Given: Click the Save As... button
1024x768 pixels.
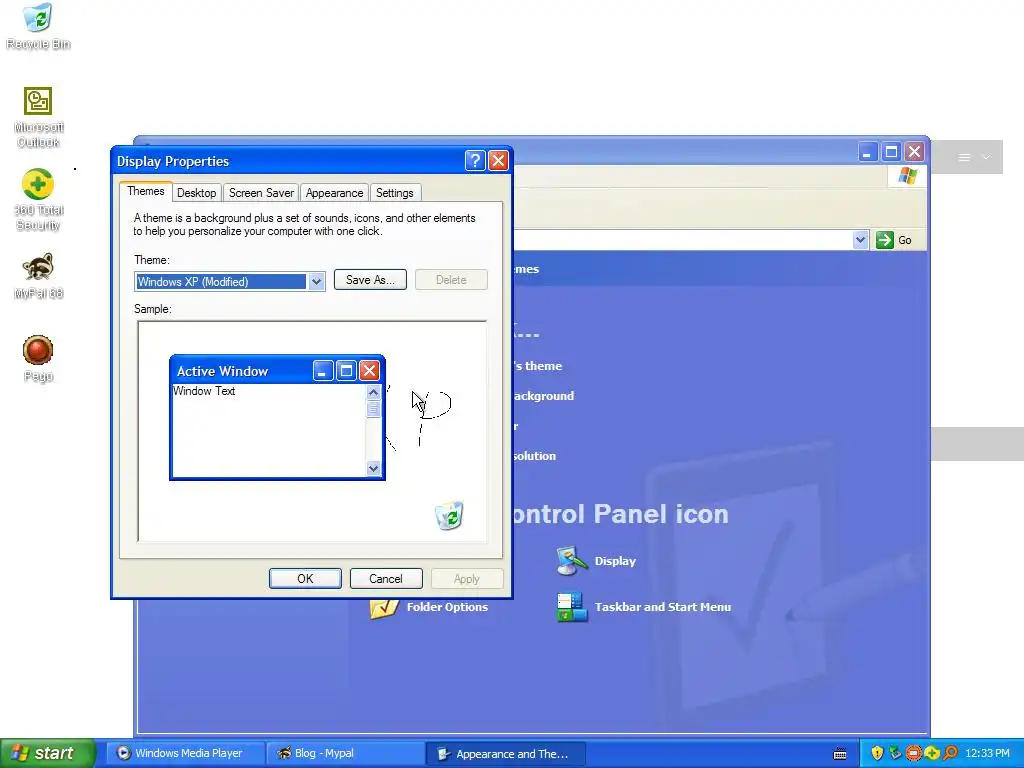Looking at the screenshot, I should [370, 280].
